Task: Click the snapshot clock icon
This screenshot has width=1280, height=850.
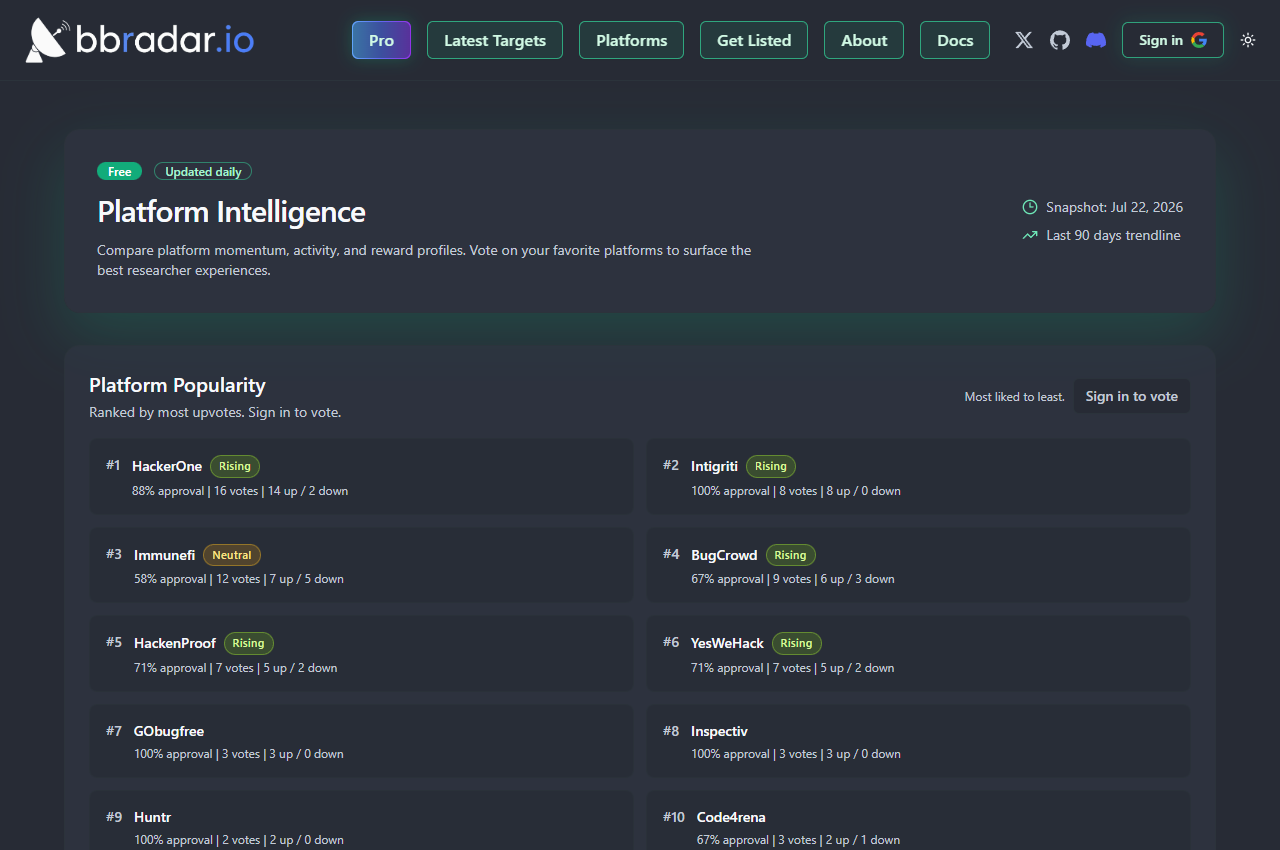Action: (x=1030, y=207)
